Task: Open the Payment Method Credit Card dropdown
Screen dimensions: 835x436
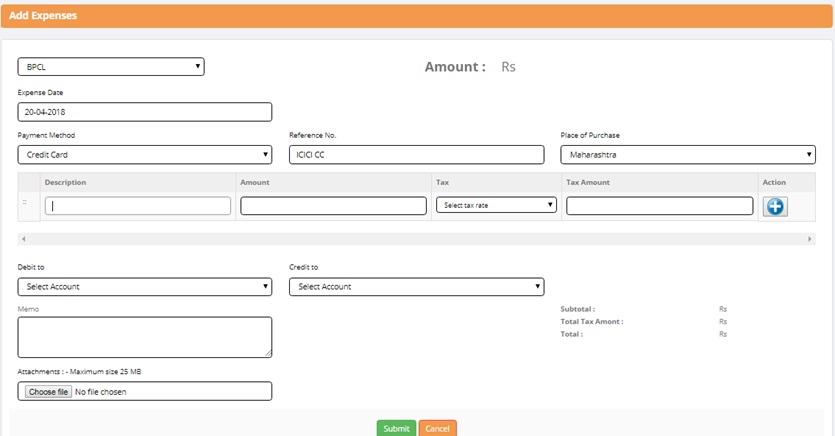Action: pos(144,155)
